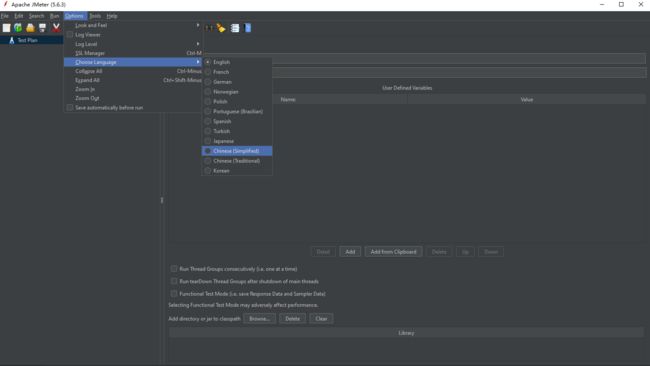Choose Portuguese (Brazilian) as the language
This screenshot has height=366, width=650.
(x=237, y=111)
